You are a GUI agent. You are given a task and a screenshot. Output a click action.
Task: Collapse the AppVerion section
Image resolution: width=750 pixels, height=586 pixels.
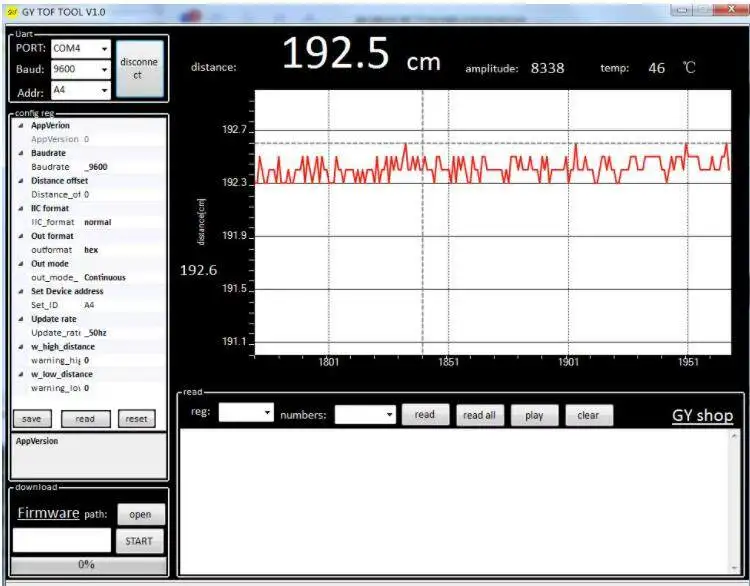coord(21,126)
